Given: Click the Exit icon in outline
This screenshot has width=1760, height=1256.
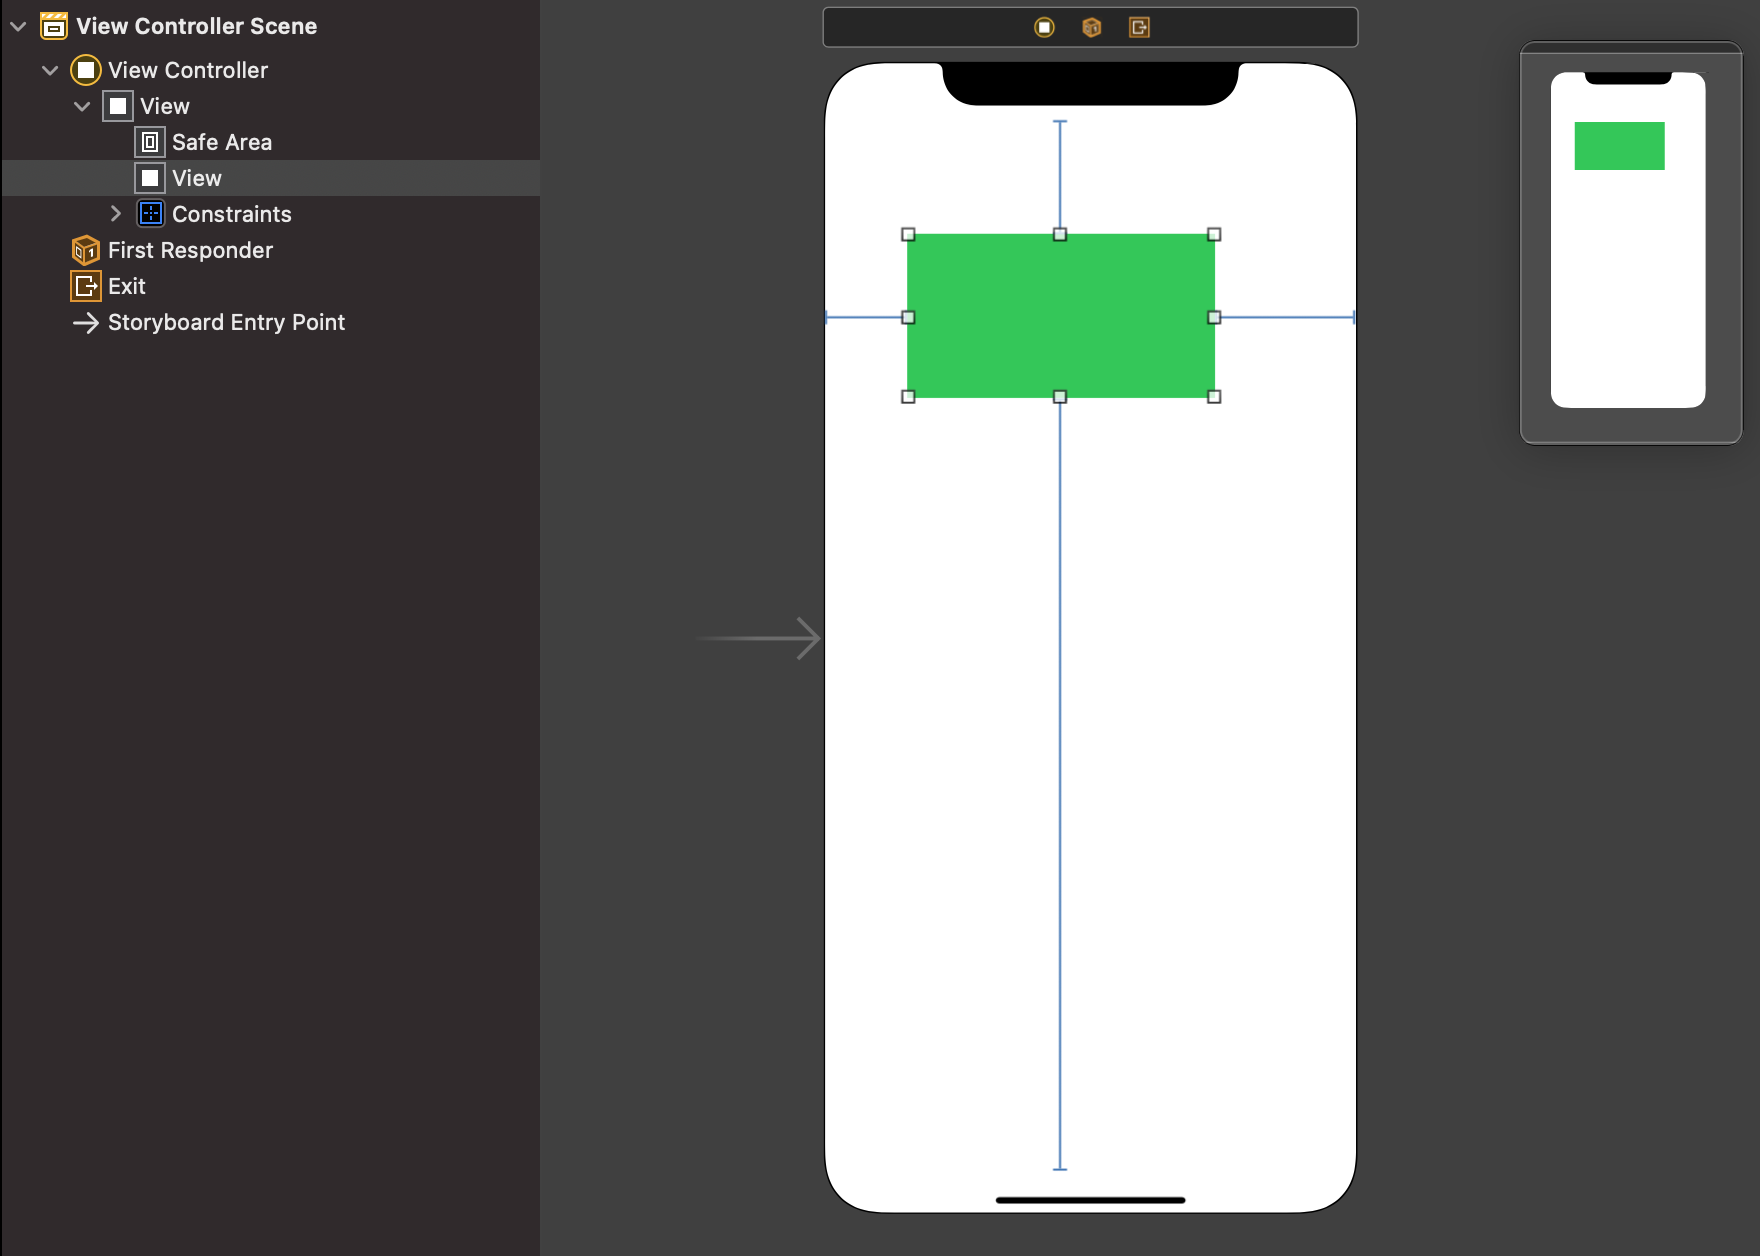Looking at the screenshot, I should (86, 286).
